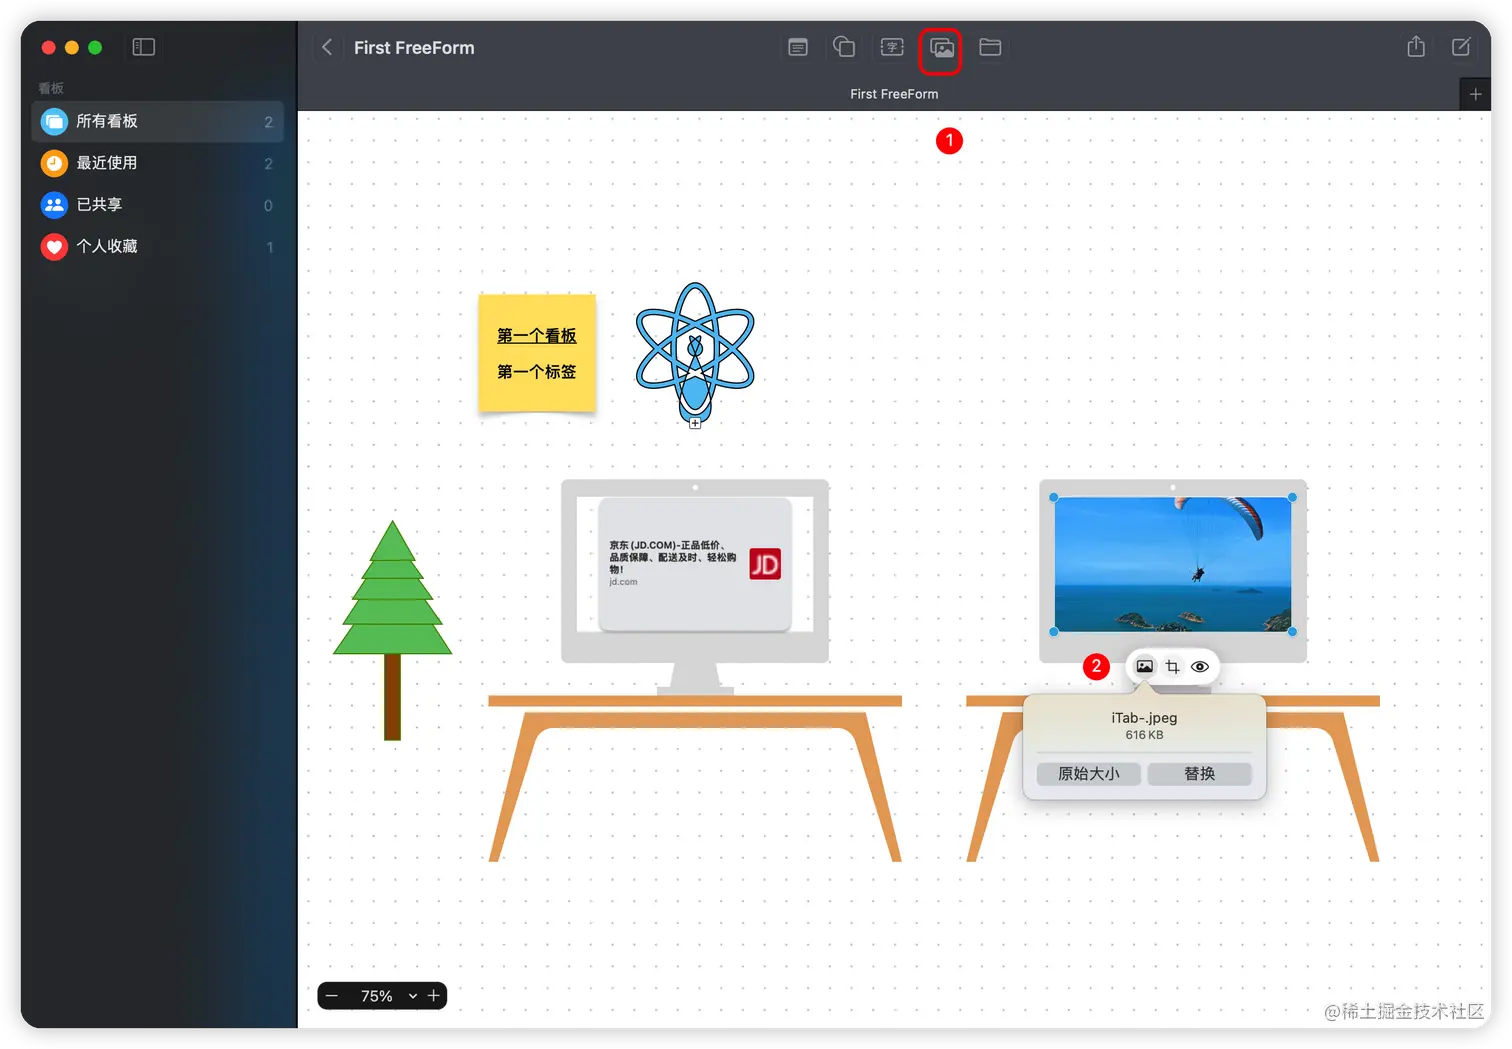Zoom in with the plus button
This screenshot has height=1049, width=1512.
[433, 996]
